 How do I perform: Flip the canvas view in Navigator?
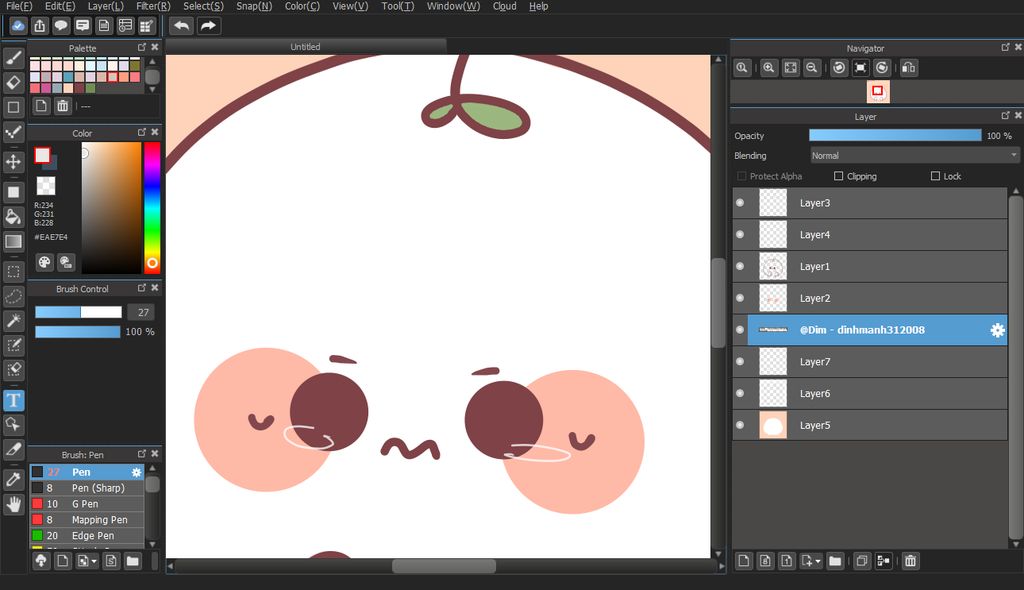click(908, 68)
